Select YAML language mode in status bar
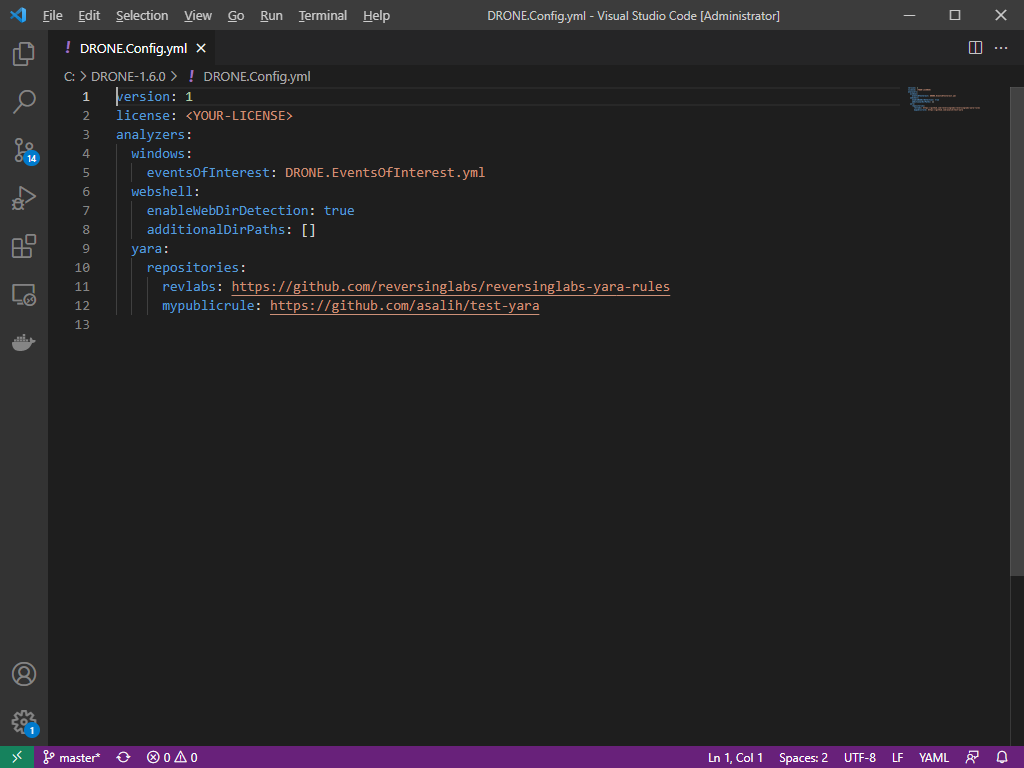 pyautogui.click(x=934, y=758)
